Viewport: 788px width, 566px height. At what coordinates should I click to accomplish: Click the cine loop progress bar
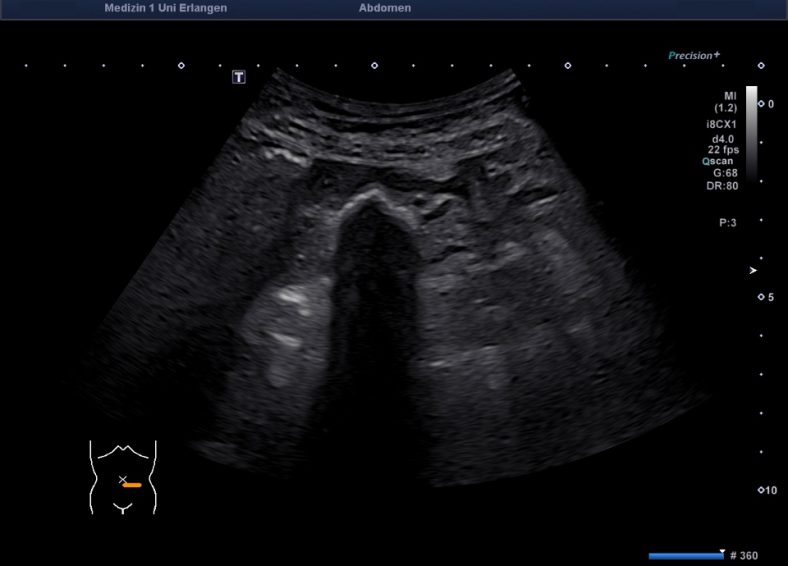(x=685, y=555)
